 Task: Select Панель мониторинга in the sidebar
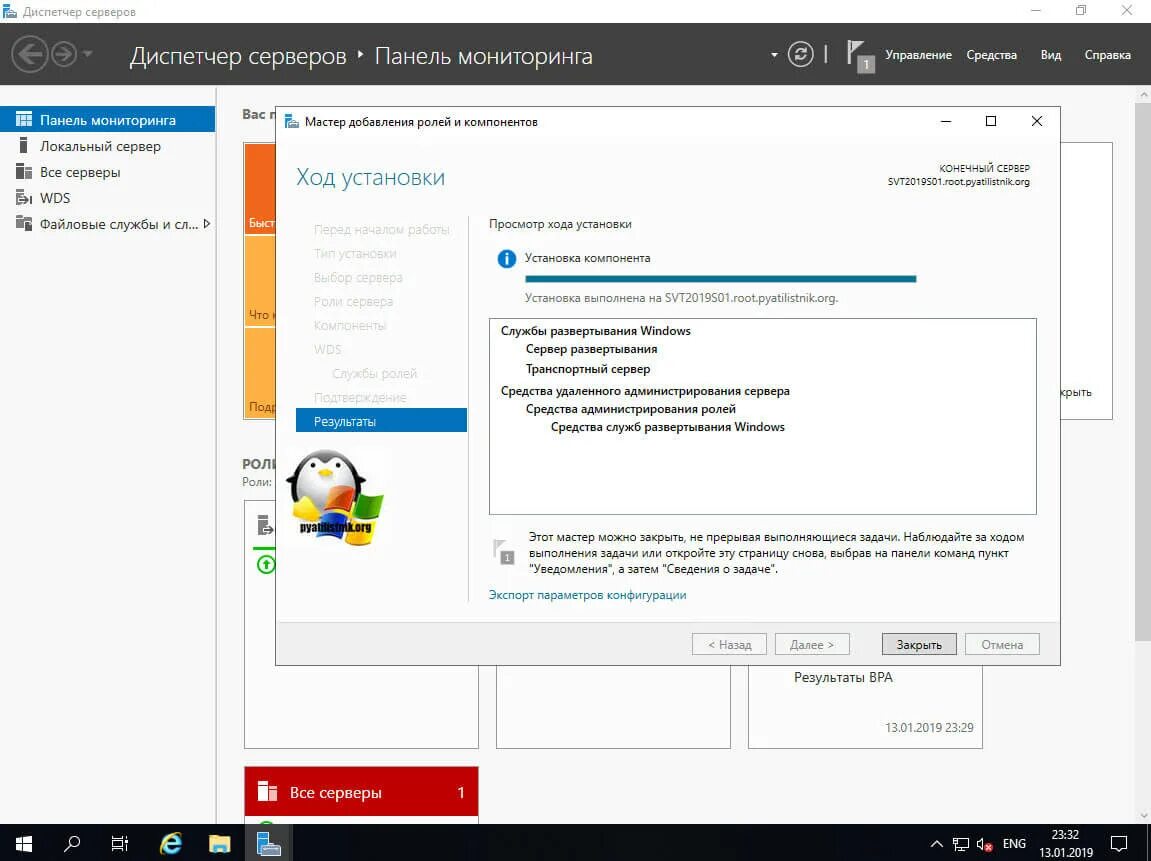click(x=107, y=120)
